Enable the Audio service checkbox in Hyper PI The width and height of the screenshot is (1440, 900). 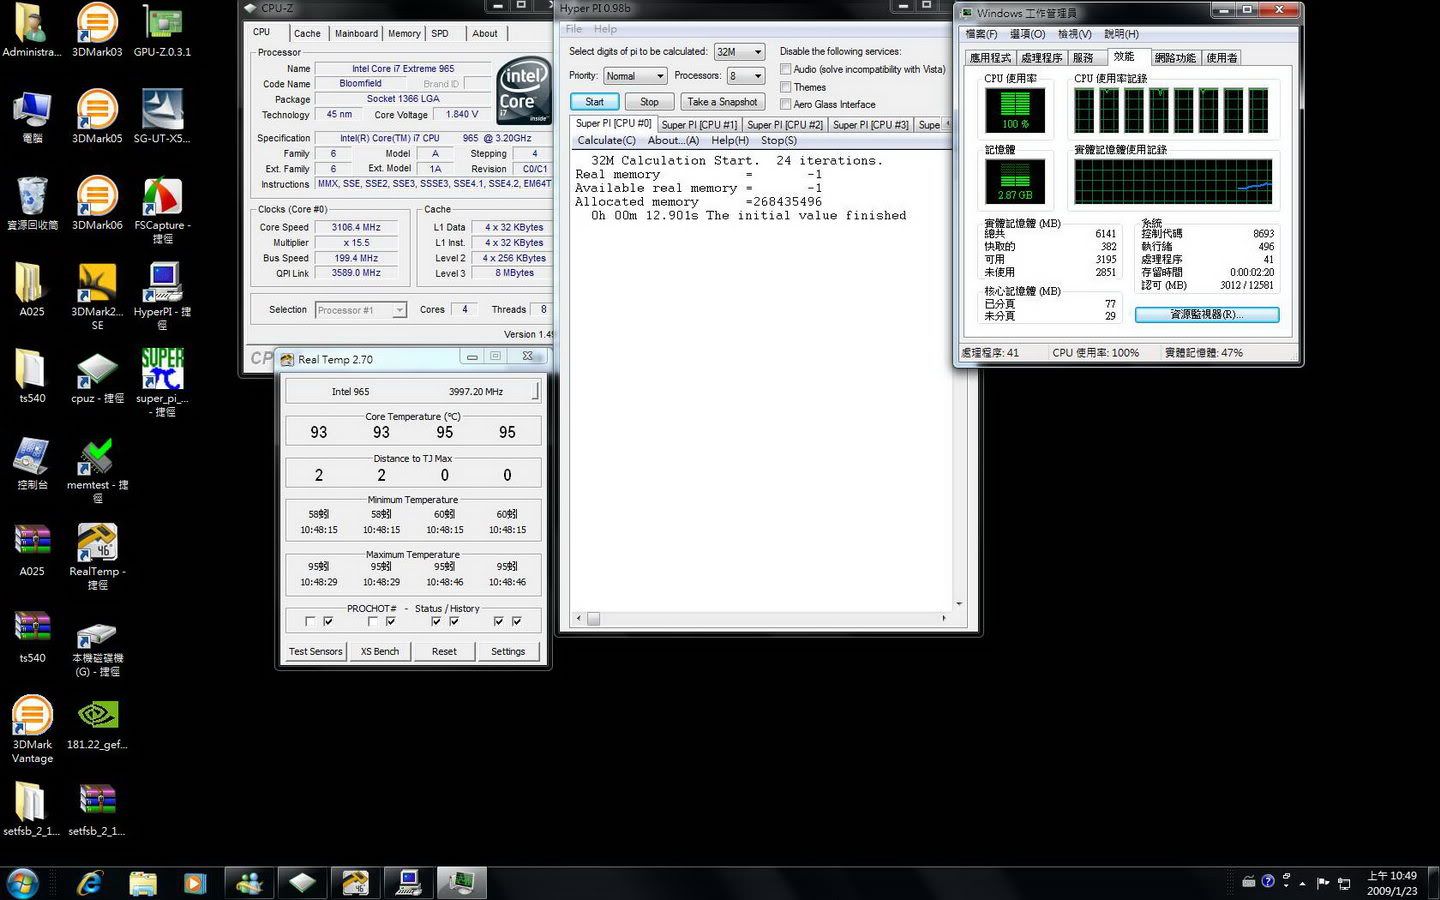pyautogui.click(x=785, y=69)
